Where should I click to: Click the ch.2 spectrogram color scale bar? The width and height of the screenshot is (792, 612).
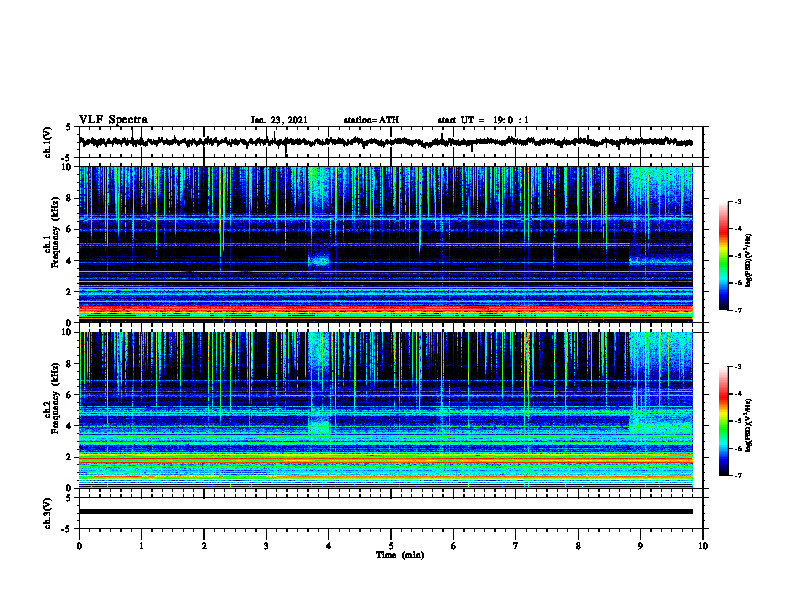click(724, 421)
